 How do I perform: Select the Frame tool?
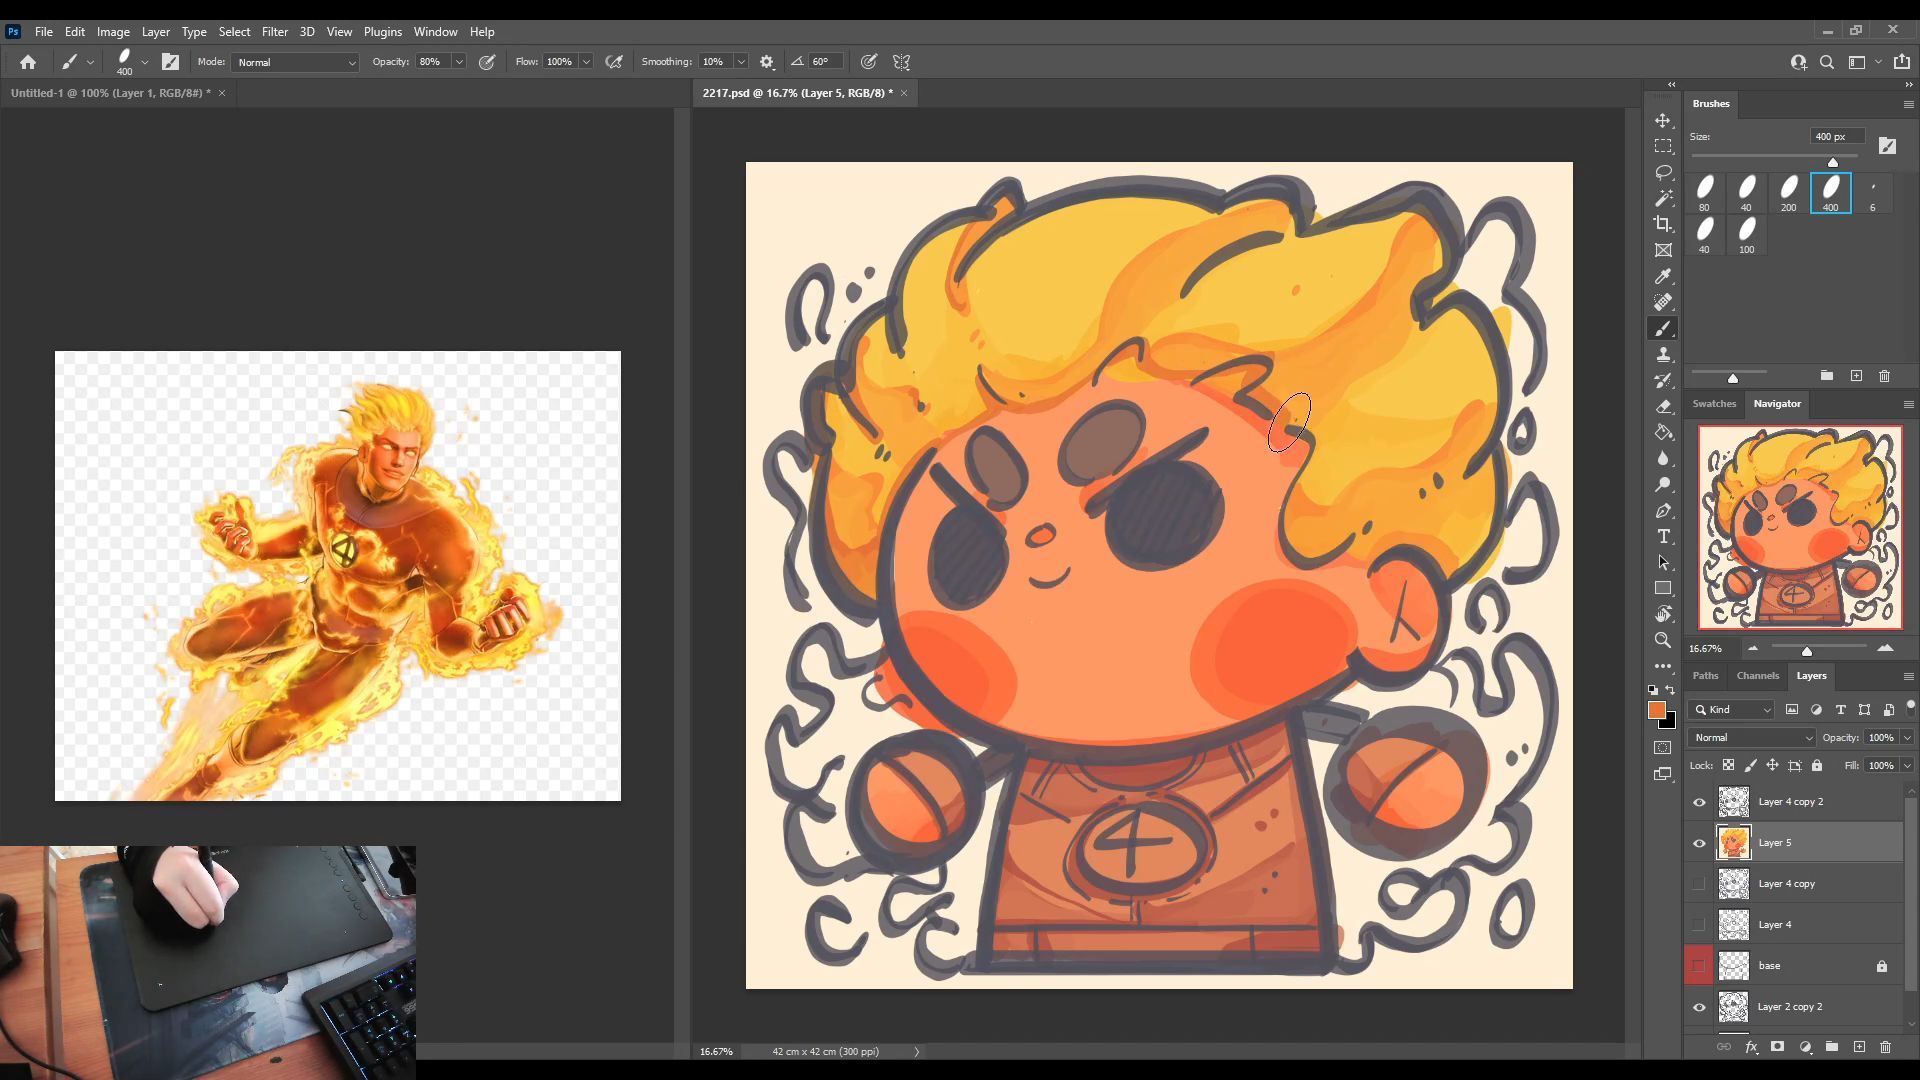(1663, 250)
